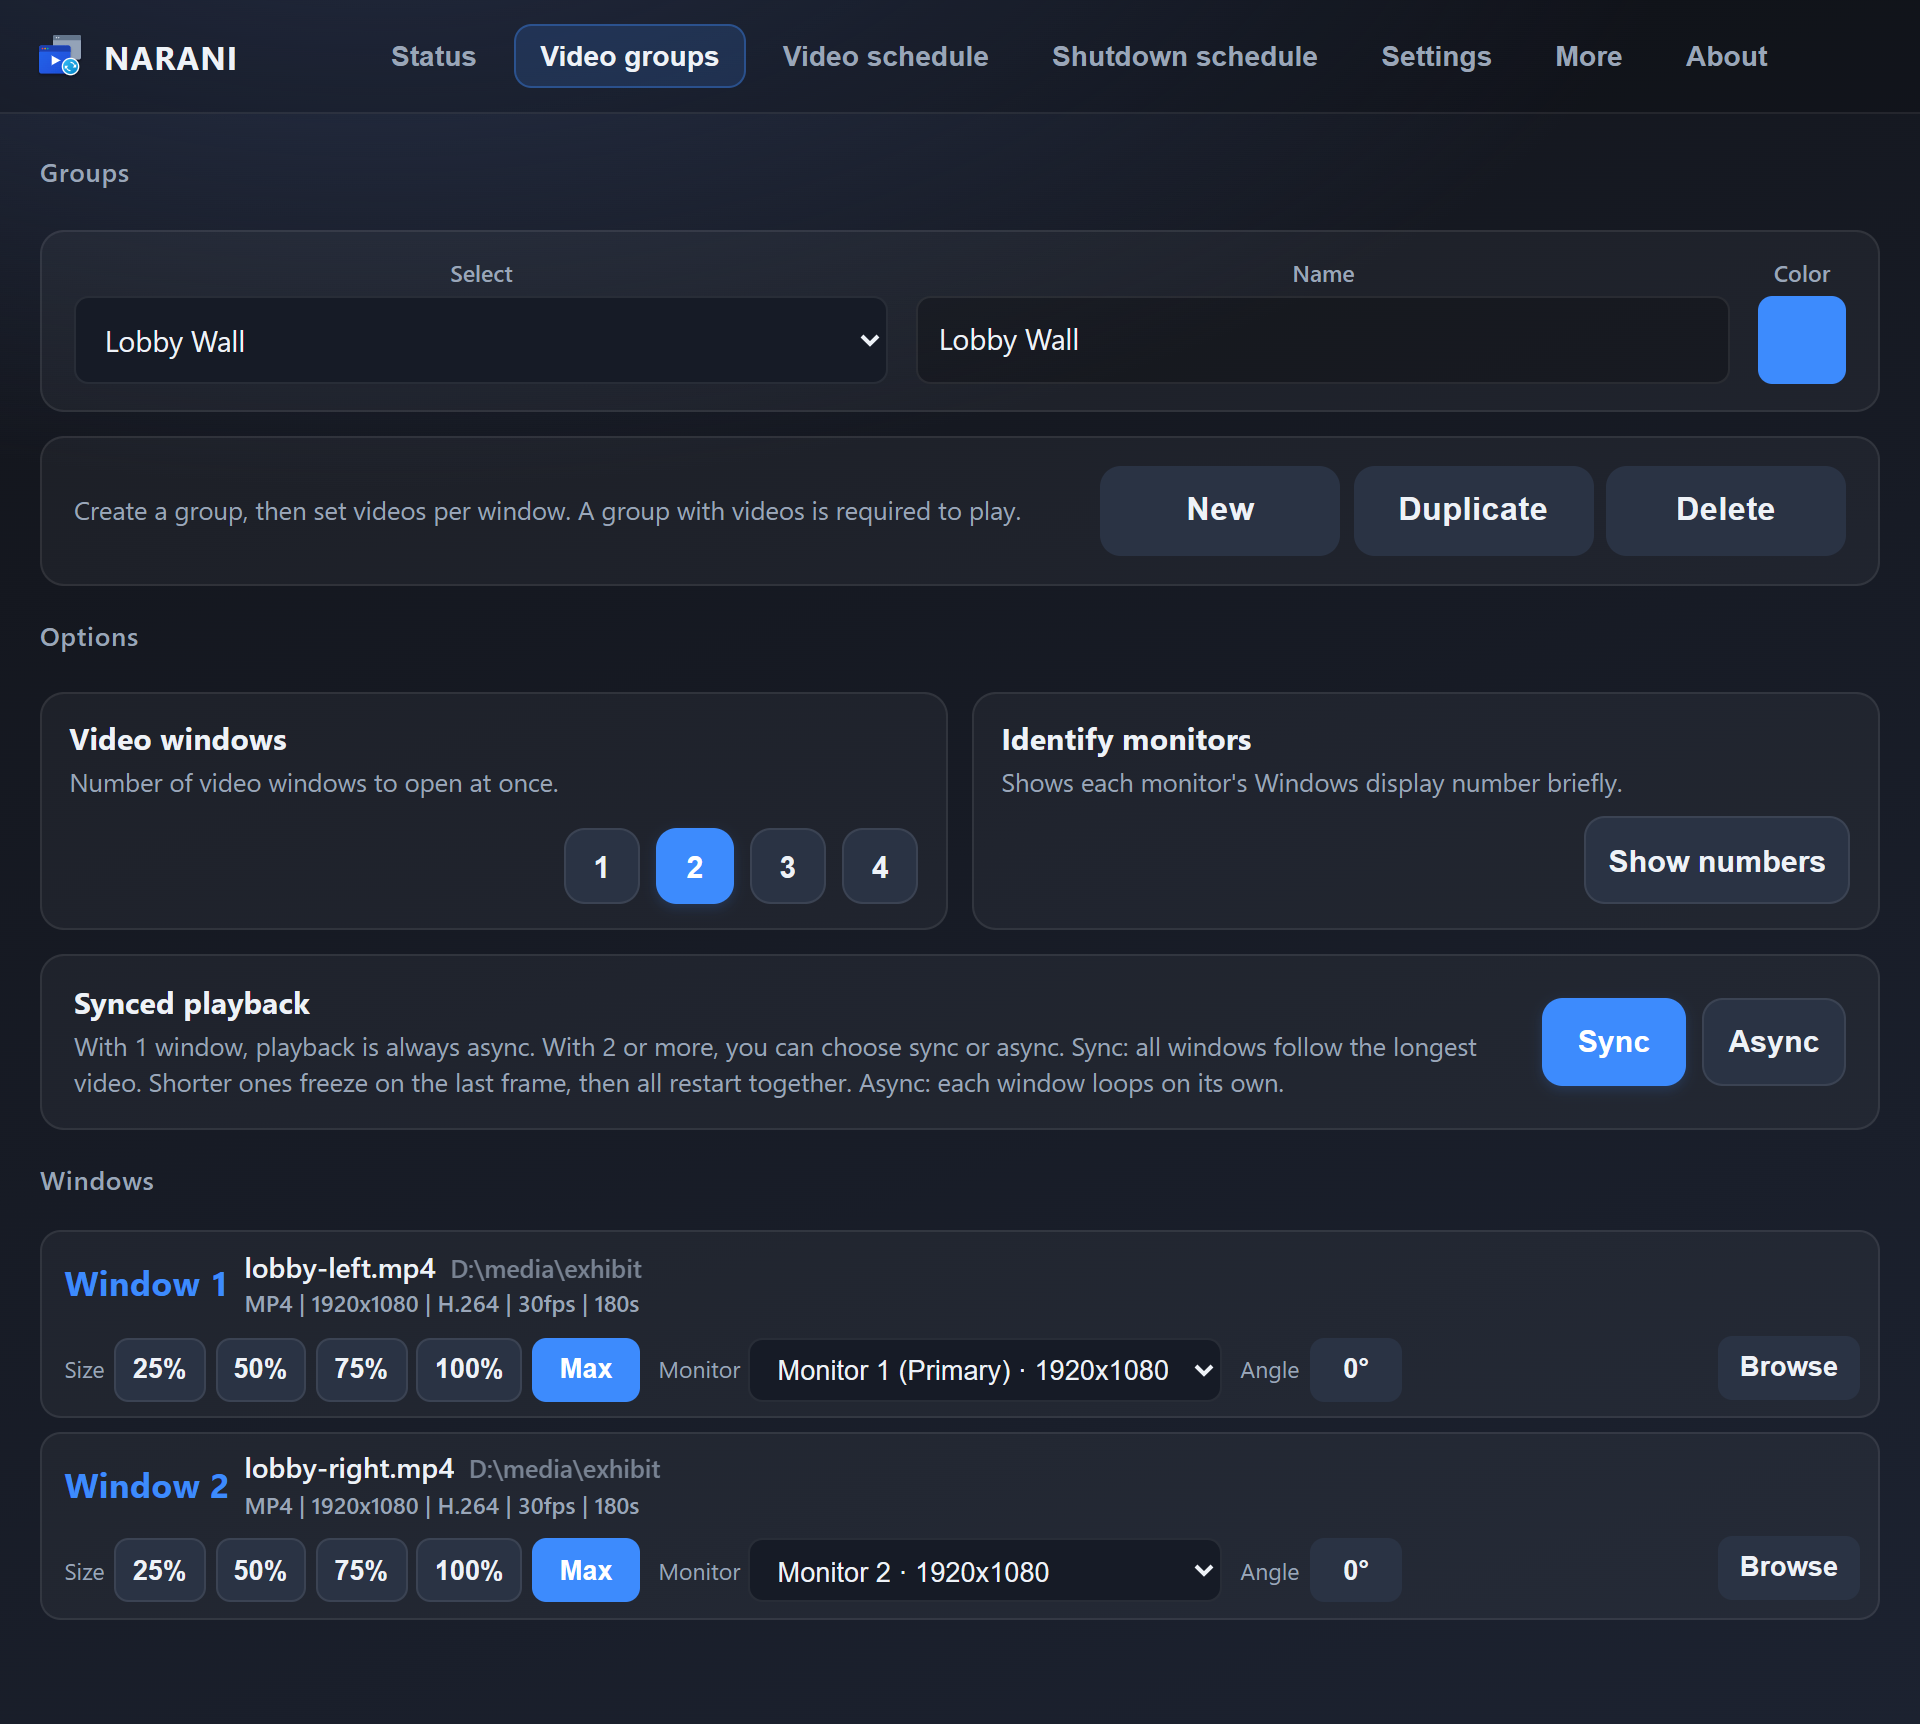Set Window 1 size to 75%
The image size is (1920, 1724).
click(361, 1369)
